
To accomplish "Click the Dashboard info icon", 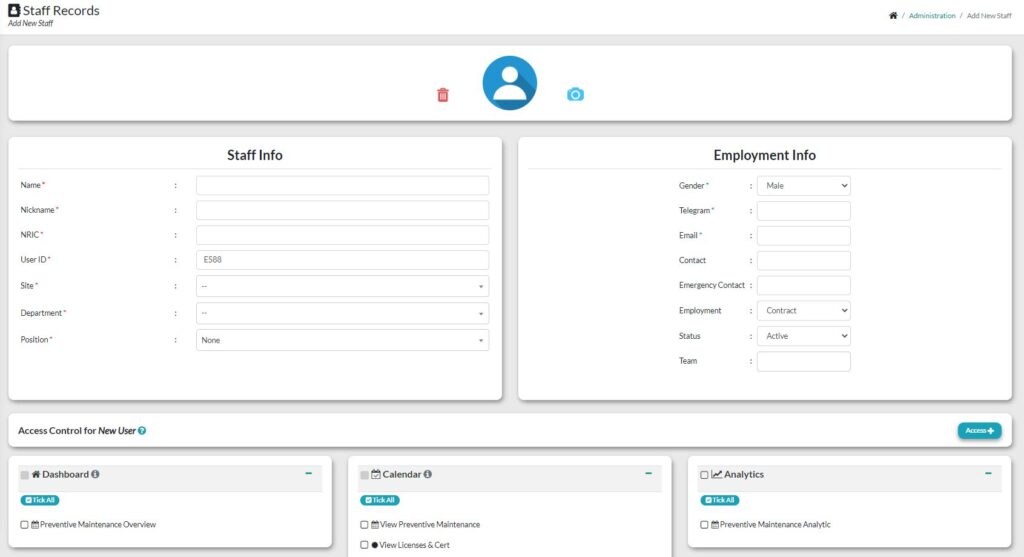I will (x=95, y=475).
